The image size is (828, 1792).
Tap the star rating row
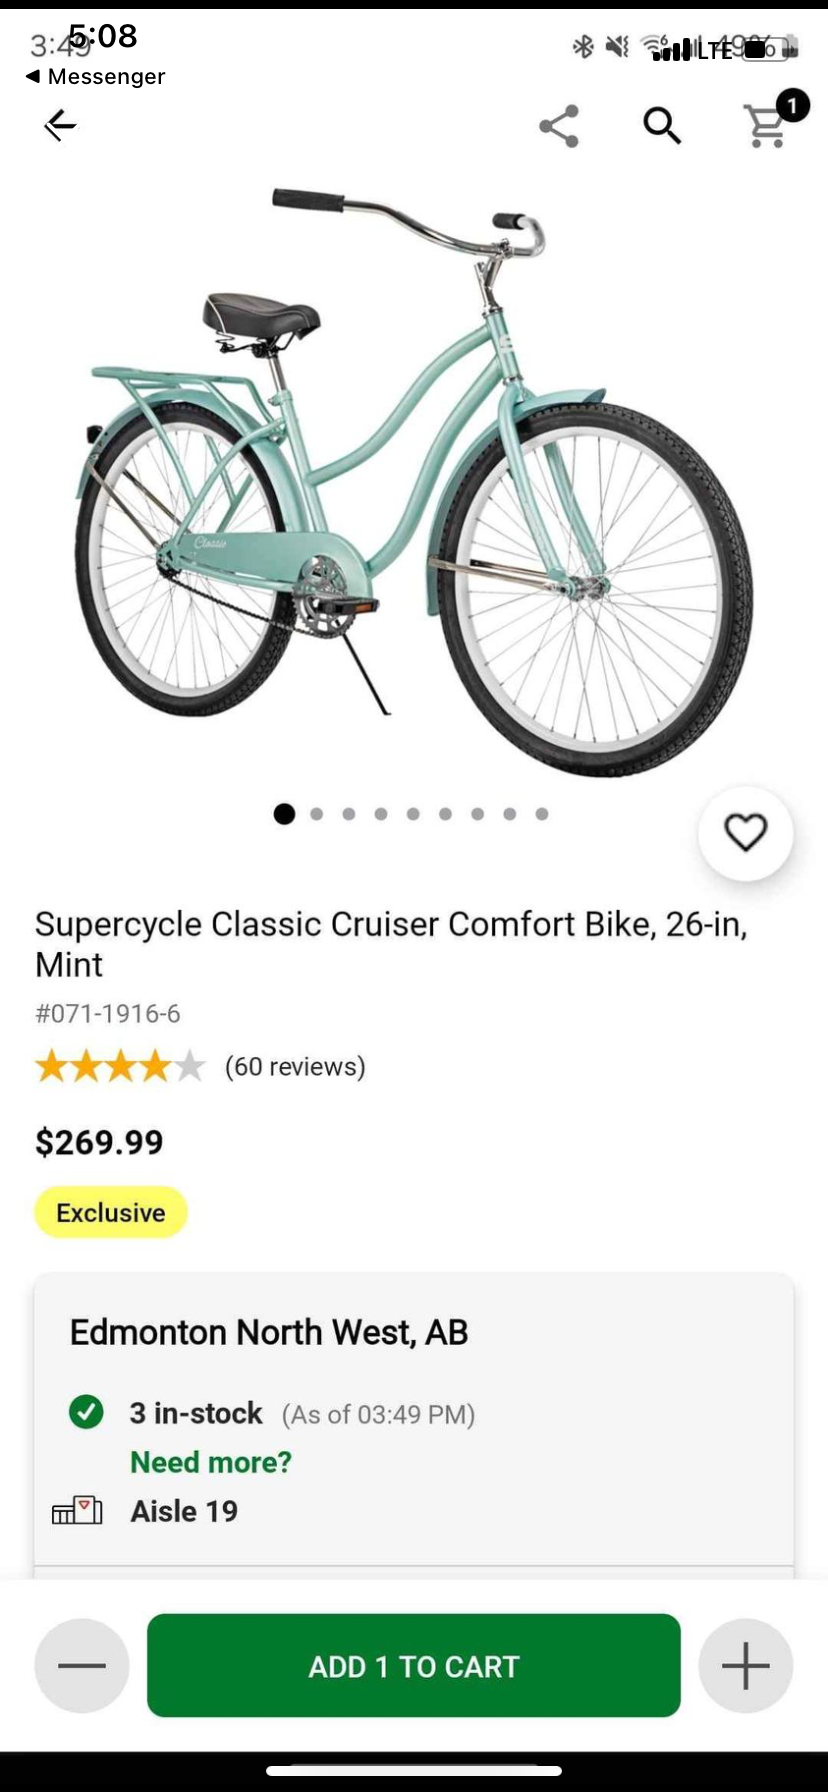pos(120,1067)
